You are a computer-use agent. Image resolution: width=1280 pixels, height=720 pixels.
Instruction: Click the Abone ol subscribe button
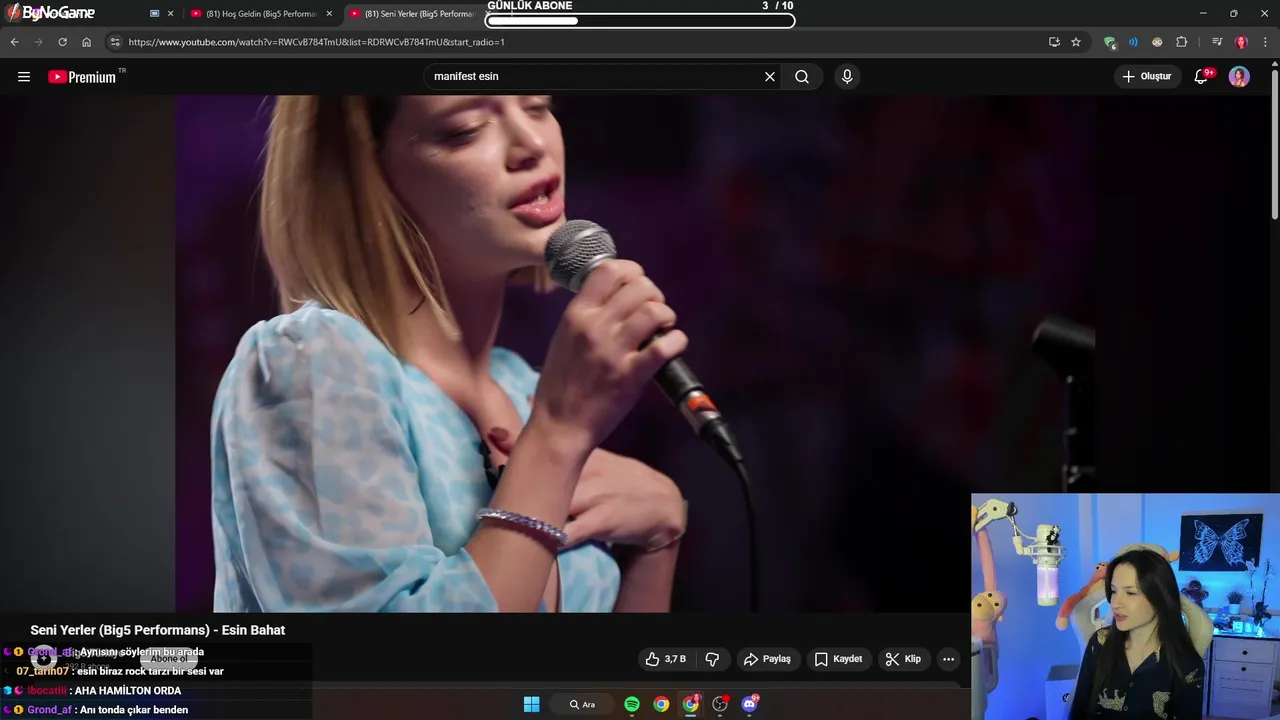point(168,659)
